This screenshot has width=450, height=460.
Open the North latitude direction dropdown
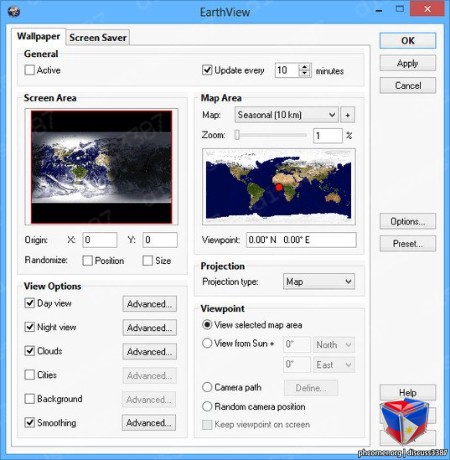click(x=334, y=345)
